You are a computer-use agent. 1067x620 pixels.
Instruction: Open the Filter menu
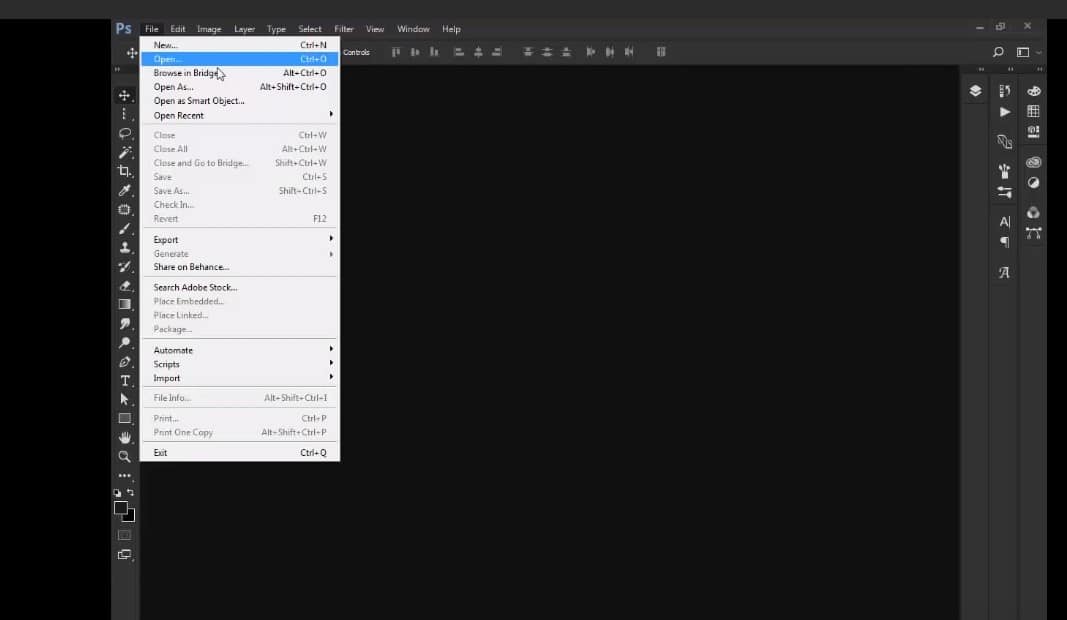pyautogui.click(x=344, y=29)
